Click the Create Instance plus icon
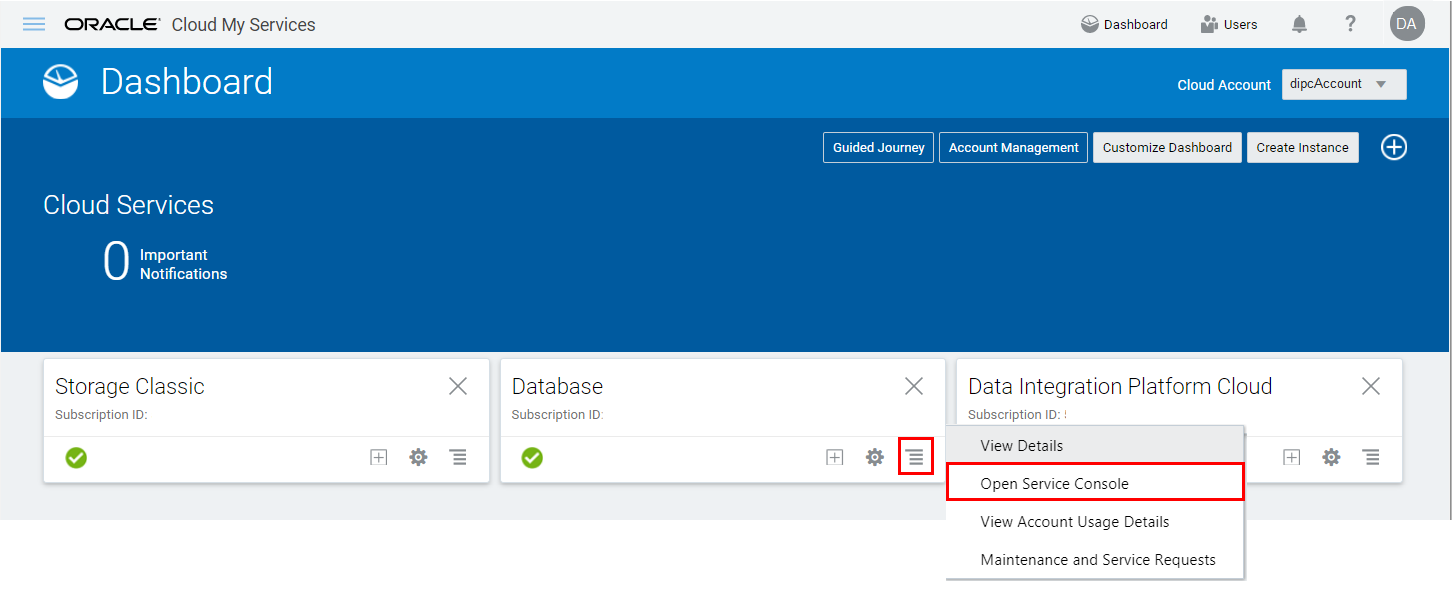Viewport: 1452px width, 589px height. (x=1394, y=147)
